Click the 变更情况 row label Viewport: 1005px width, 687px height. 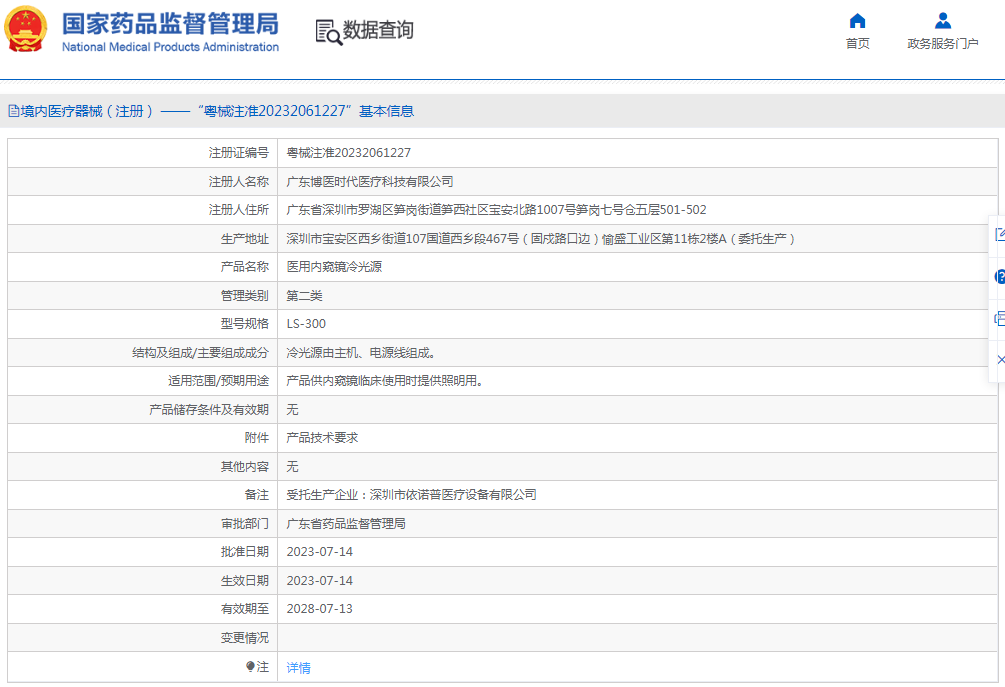pyautogui.click(x=245, y=638)
